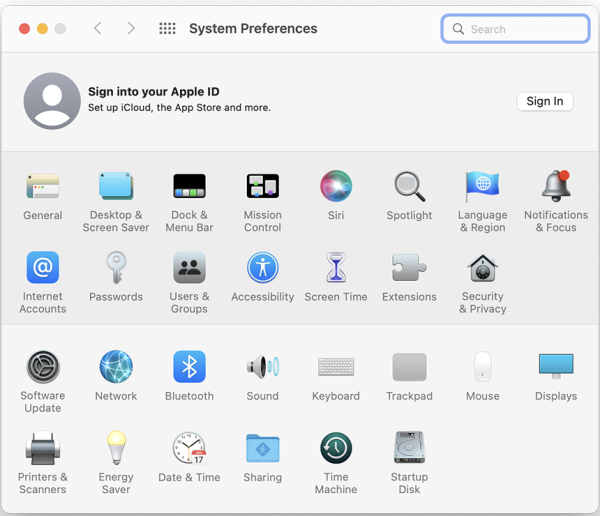600x516 pixels.
Task: Go forward with the right chevron
Action: tap(131, 28)
